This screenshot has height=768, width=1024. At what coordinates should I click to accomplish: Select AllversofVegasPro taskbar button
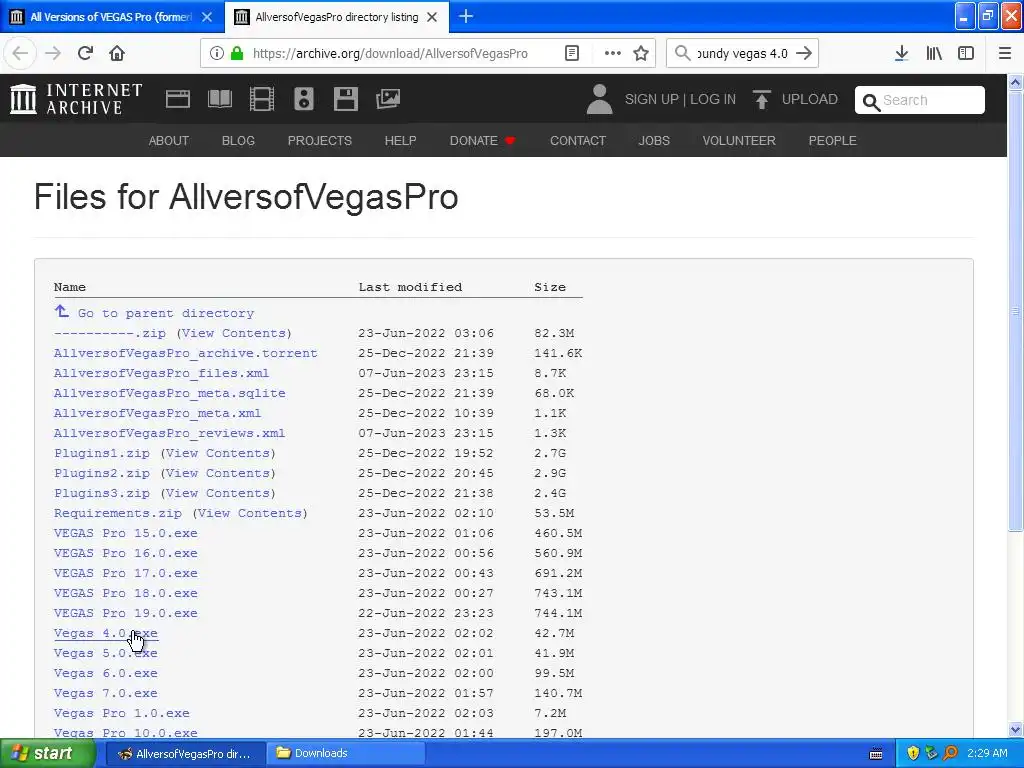185,754
